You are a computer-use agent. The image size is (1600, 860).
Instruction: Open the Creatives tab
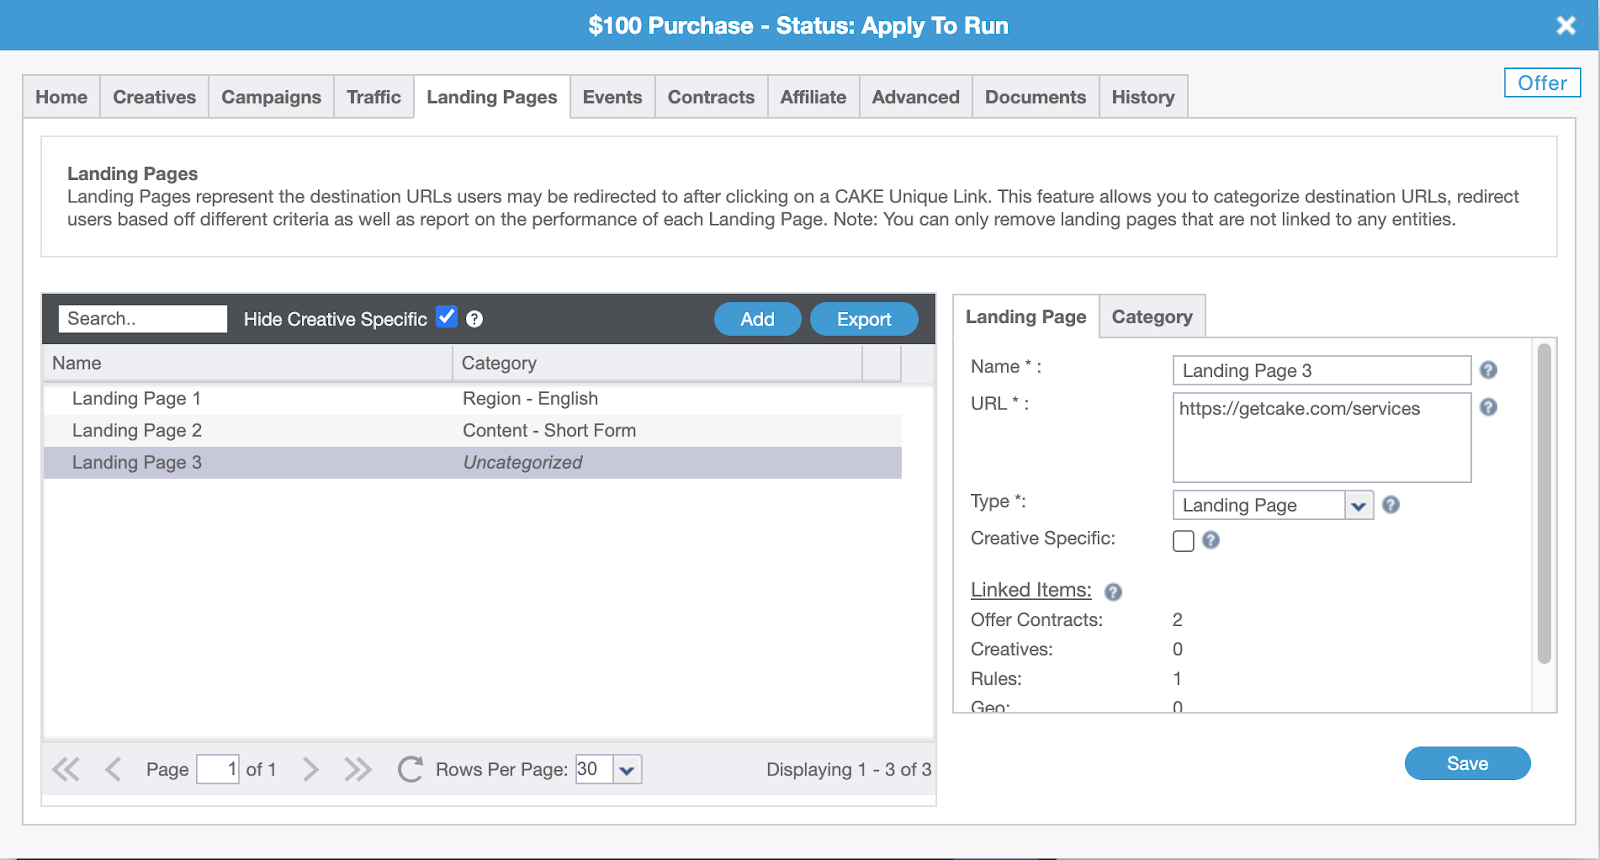point(154,97)
